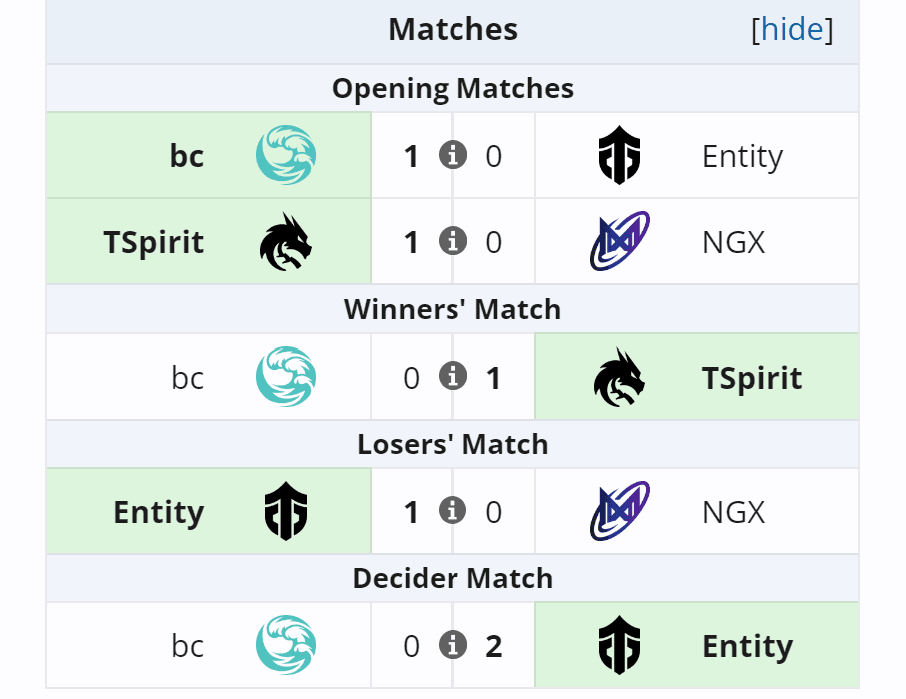Viewport: 906px width, 699px height.
Task: Click the Entity logo in the Decider Match
Action: point(620,646)
